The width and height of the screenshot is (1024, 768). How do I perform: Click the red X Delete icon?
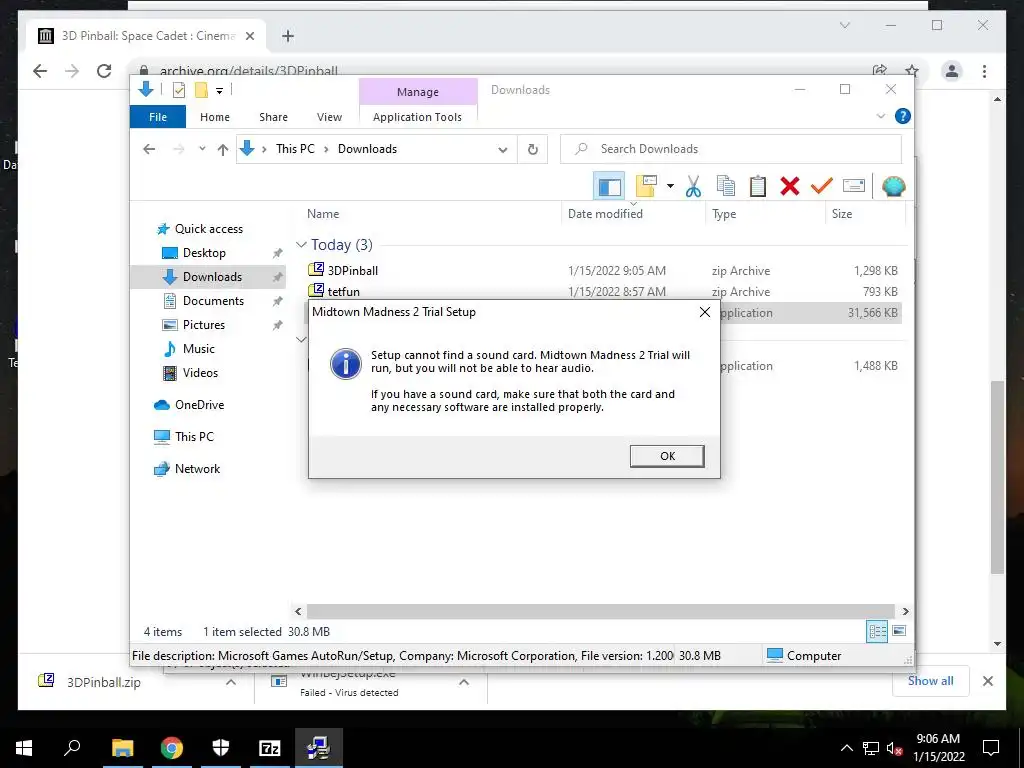point(790,187)
